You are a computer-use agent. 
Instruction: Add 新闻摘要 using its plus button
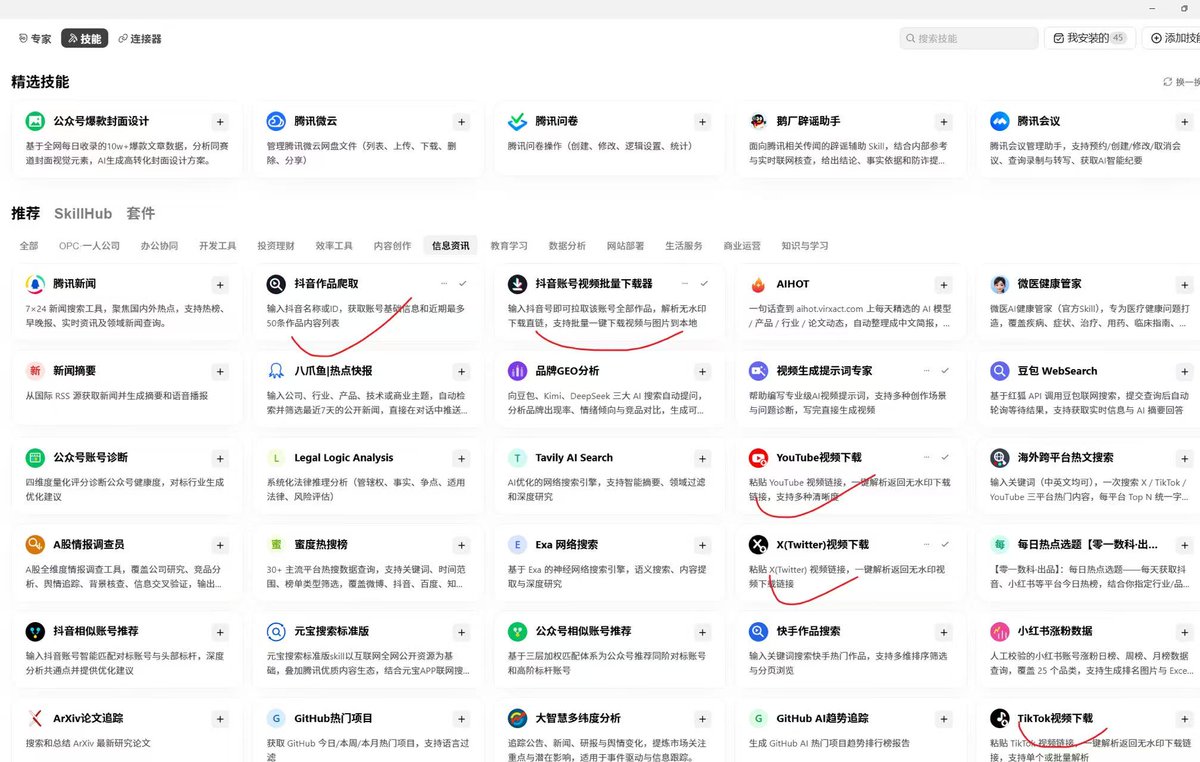(220, 371)
